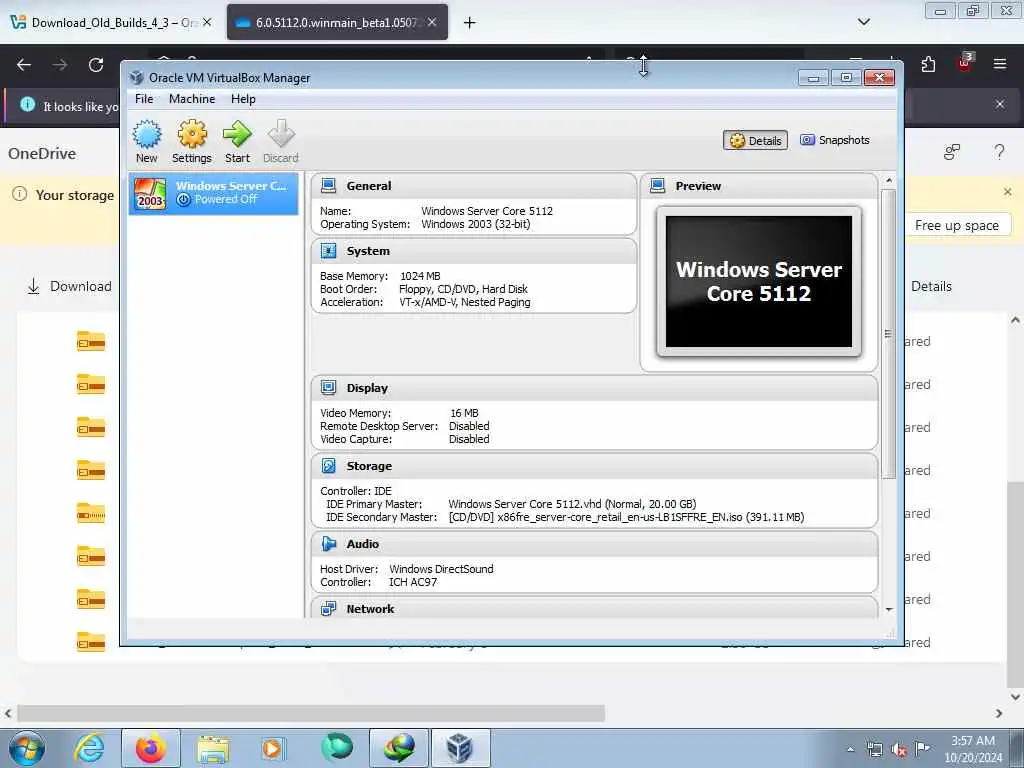This screenshot has height=768, width=1024.
Task: Click the General section icon
Action: (x=328, y=186)
